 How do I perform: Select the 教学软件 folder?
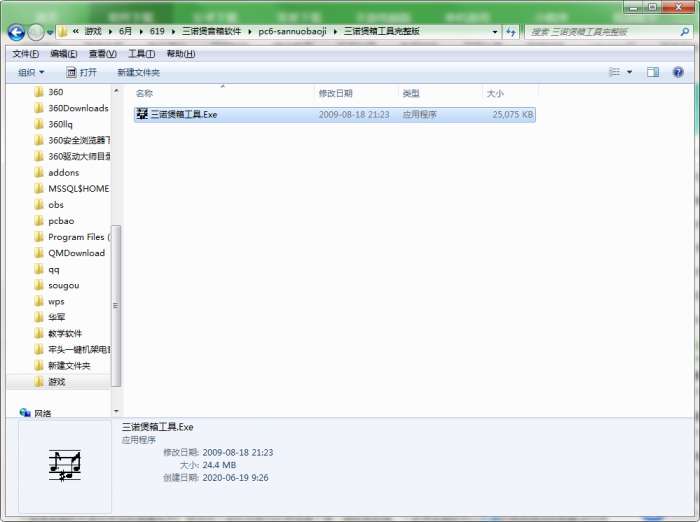[x=58, y=334]
